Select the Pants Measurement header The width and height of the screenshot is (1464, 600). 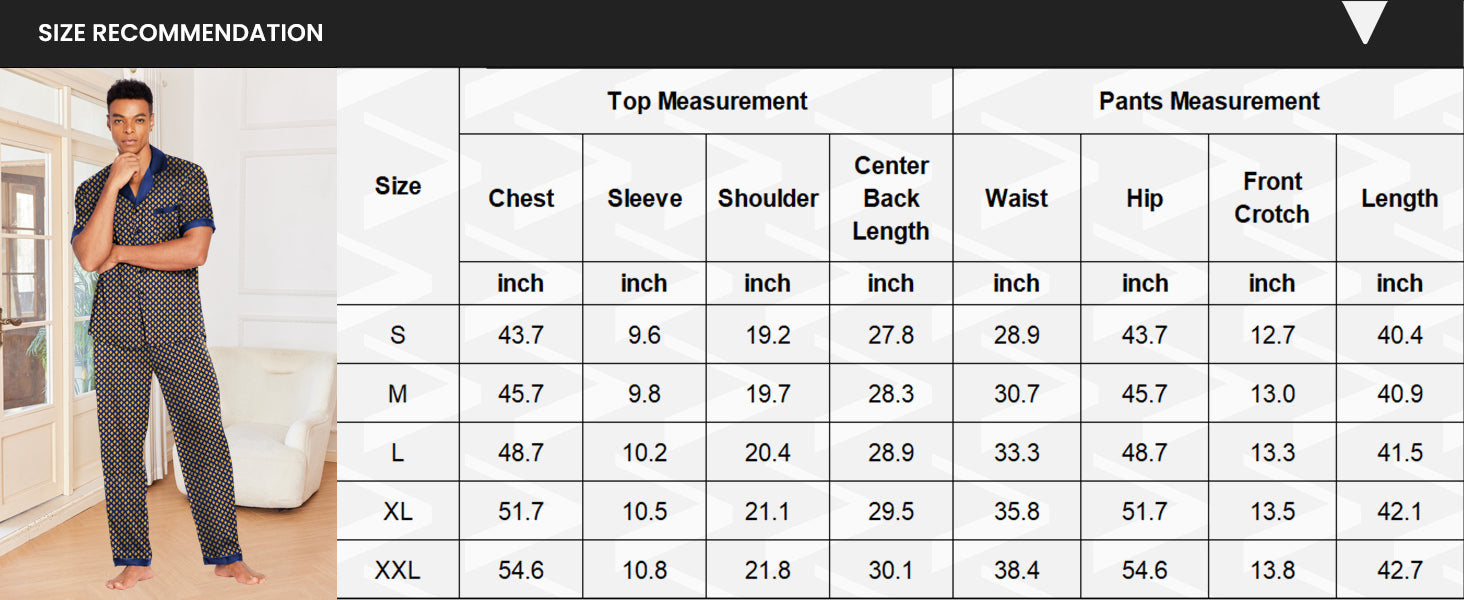coord(1209,101)
